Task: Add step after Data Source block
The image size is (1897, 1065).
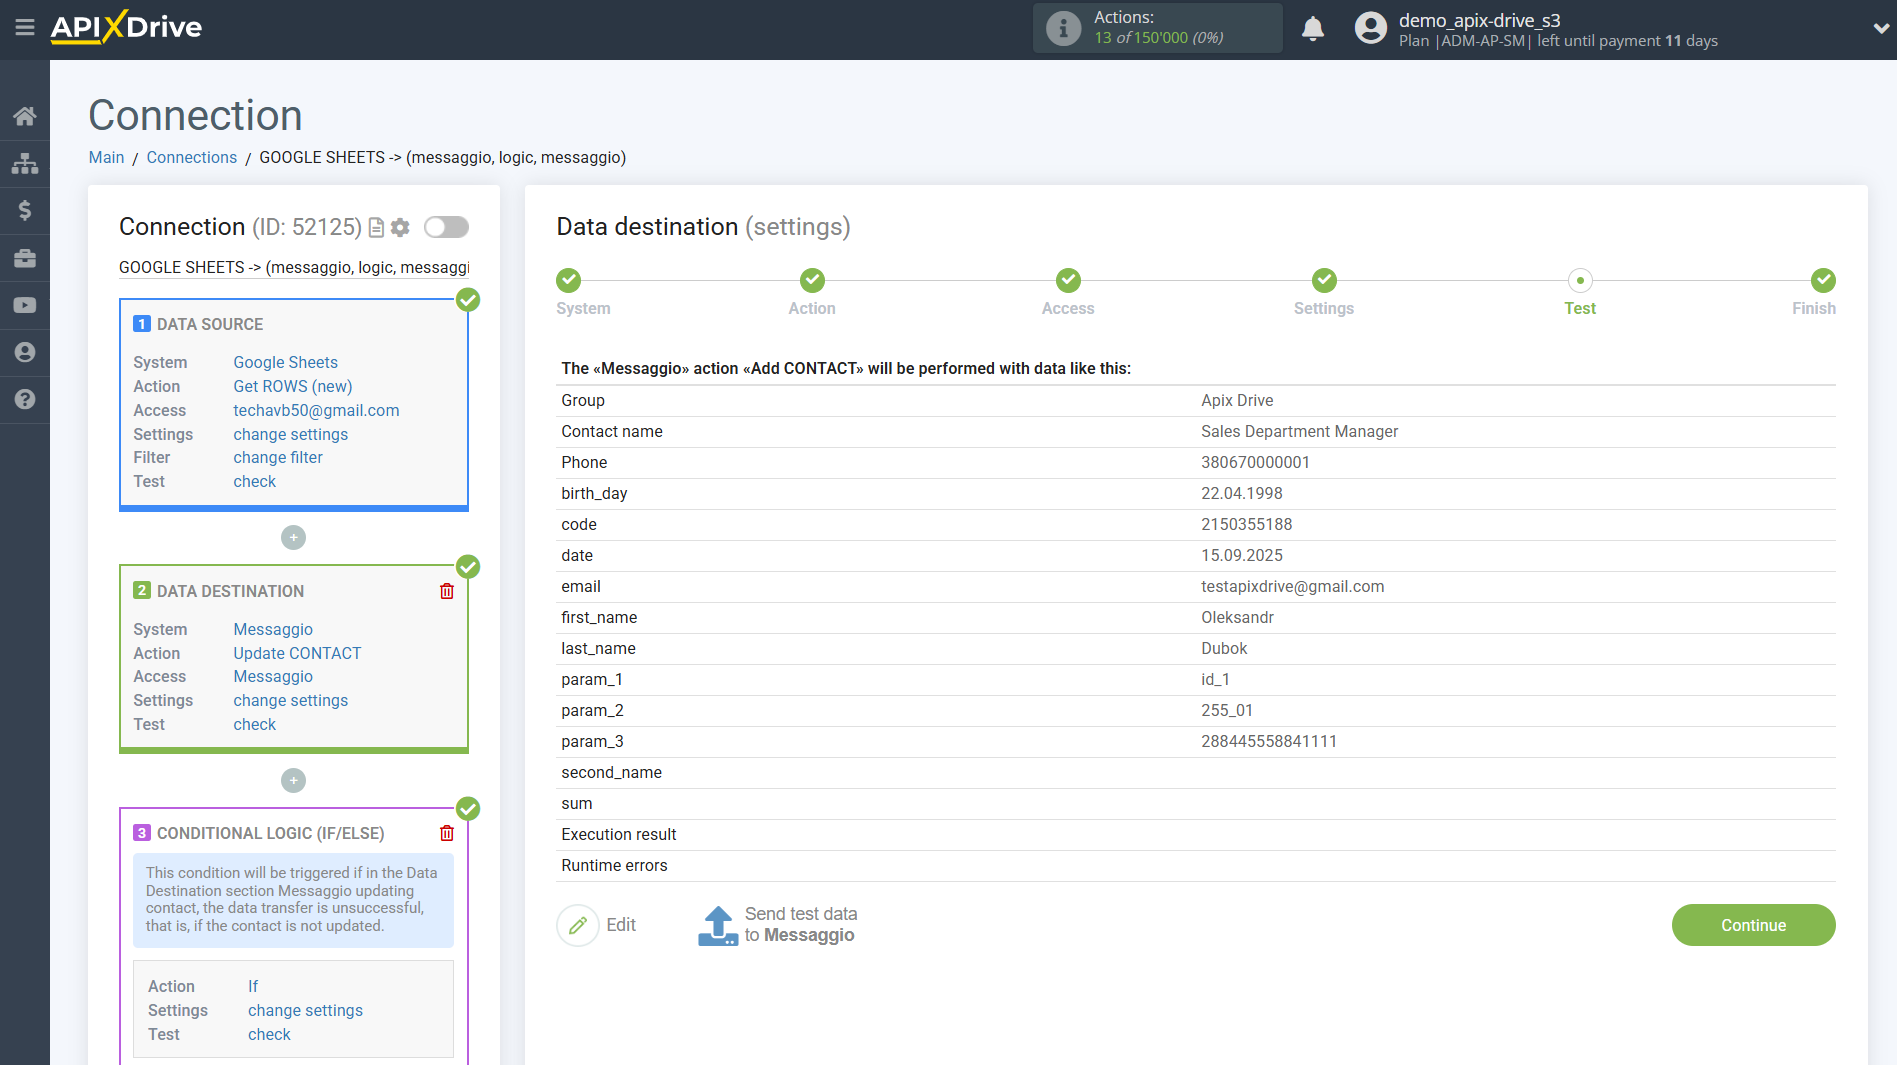Action: (x=293, y=538)
